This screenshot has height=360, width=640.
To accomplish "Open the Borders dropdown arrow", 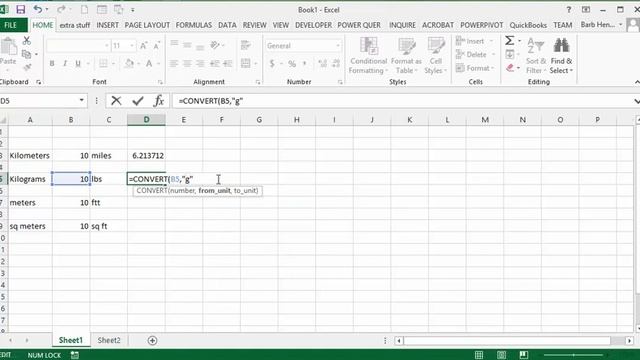I will point(113,64).
